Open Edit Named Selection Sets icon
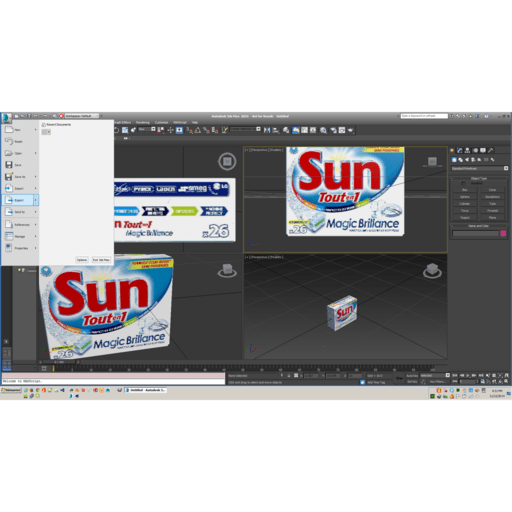 225,130
